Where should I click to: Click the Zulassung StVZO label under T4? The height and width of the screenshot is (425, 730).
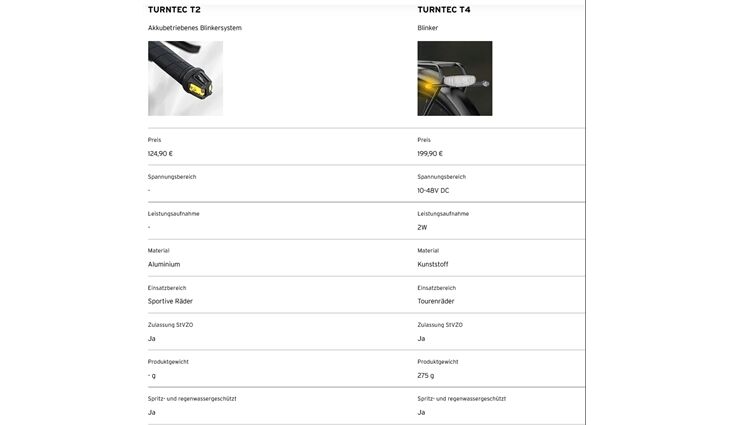(x=440, y=325)
